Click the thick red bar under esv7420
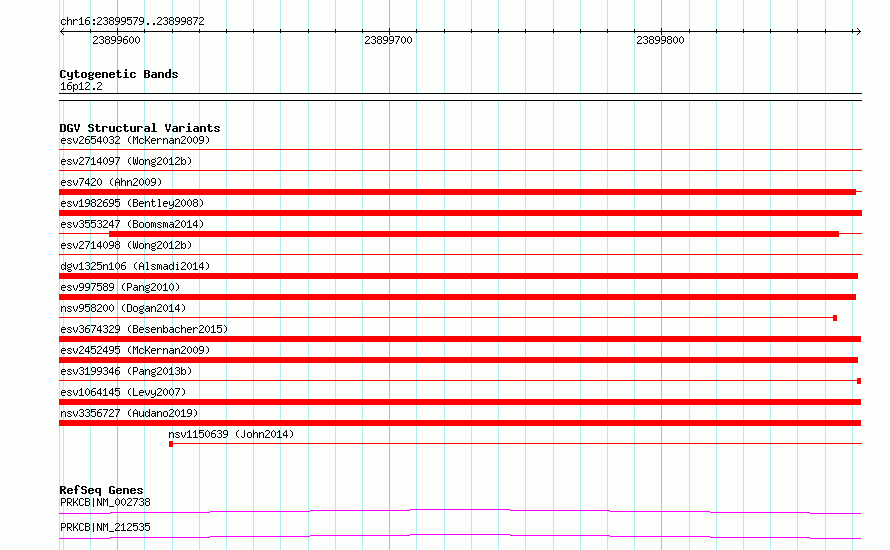890x550 pixels. 457,192
